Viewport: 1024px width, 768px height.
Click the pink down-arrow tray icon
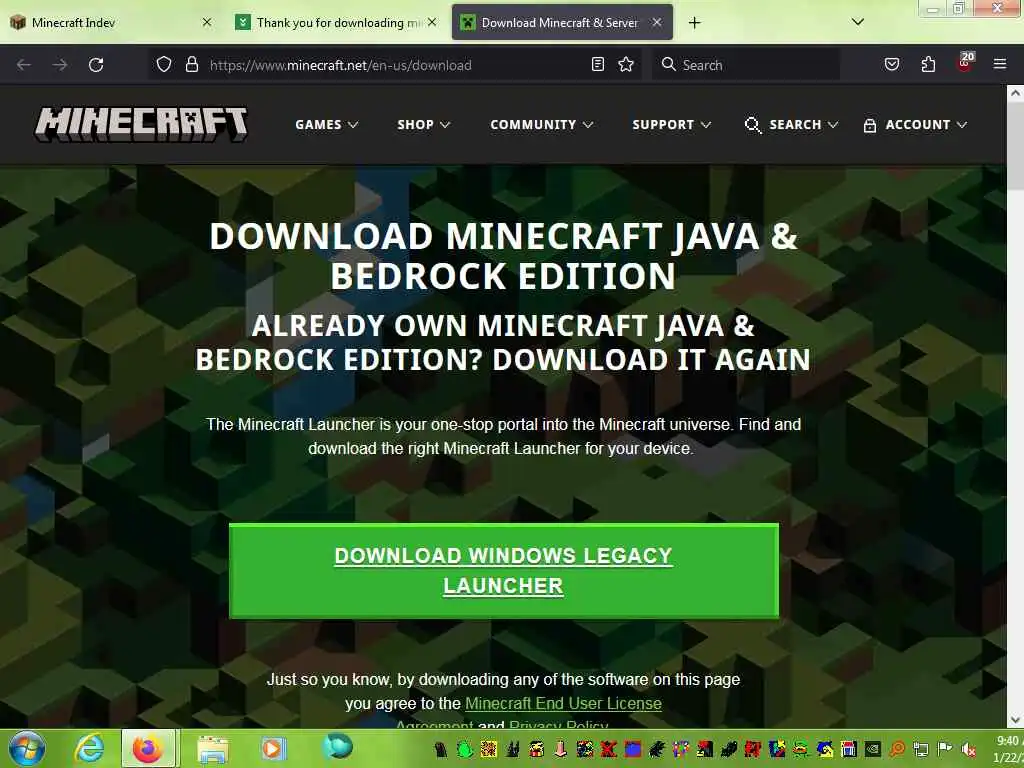point(560,749)
